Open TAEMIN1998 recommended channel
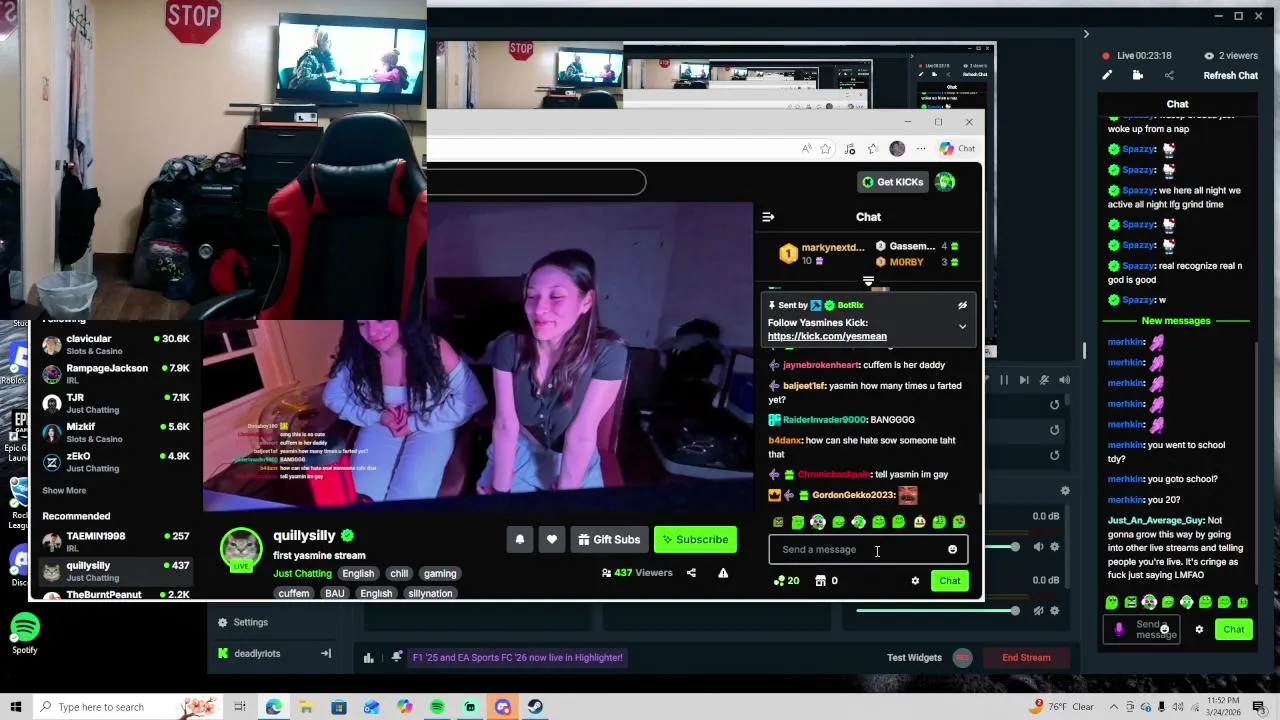This screenshot has width=1280, height=720. tap(115, 541)
